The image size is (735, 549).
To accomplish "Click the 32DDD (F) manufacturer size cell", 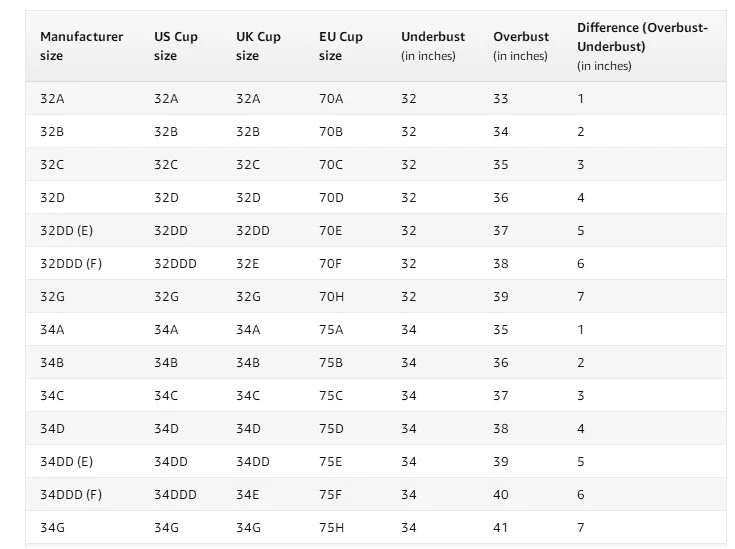I will coord(71,263).
